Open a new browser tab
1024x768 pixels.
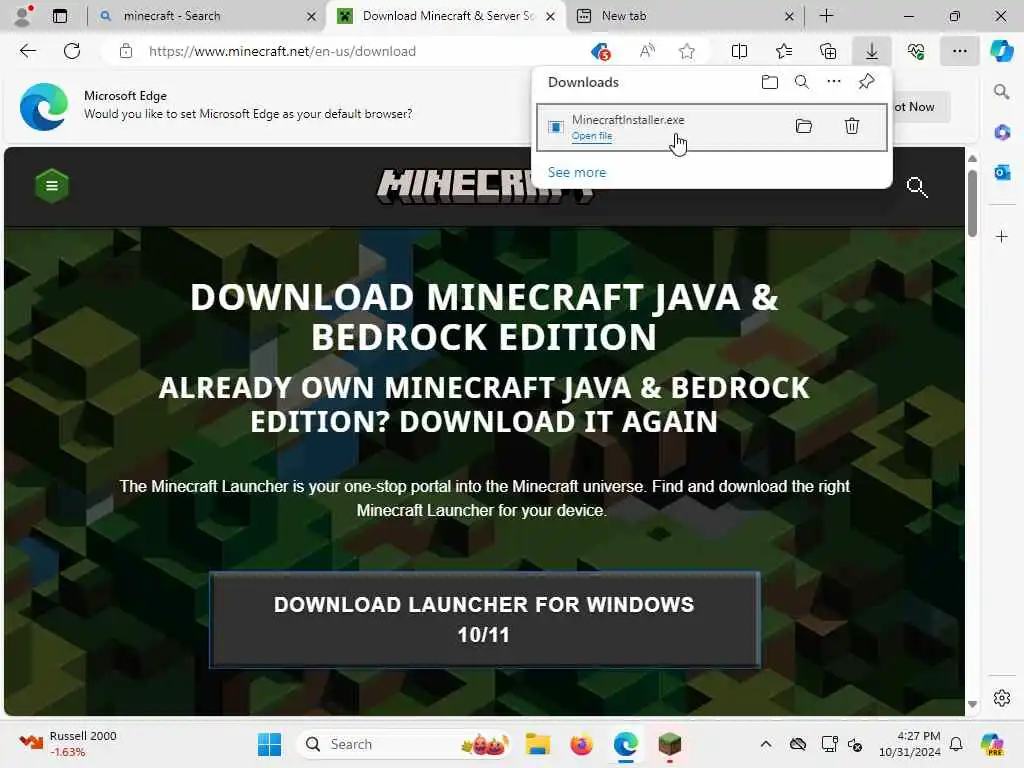(826, 16)
